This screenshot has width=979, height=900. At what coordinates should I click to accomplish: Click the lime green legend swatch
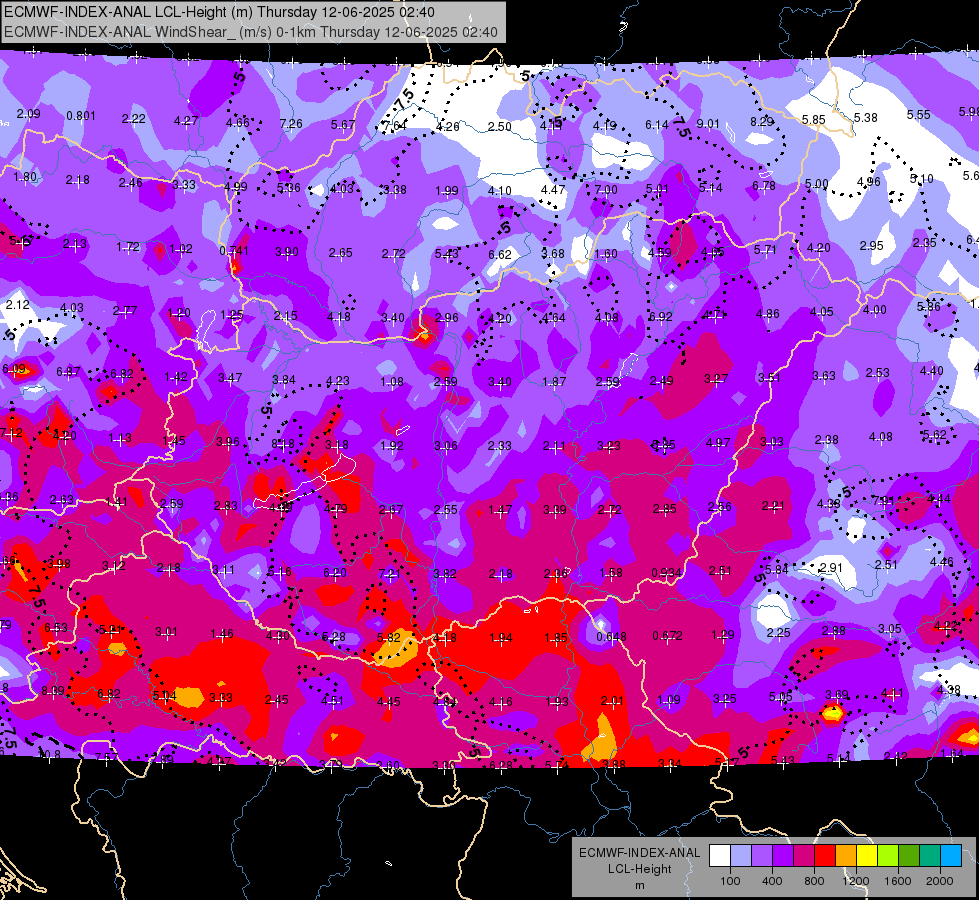click(888, 855)
